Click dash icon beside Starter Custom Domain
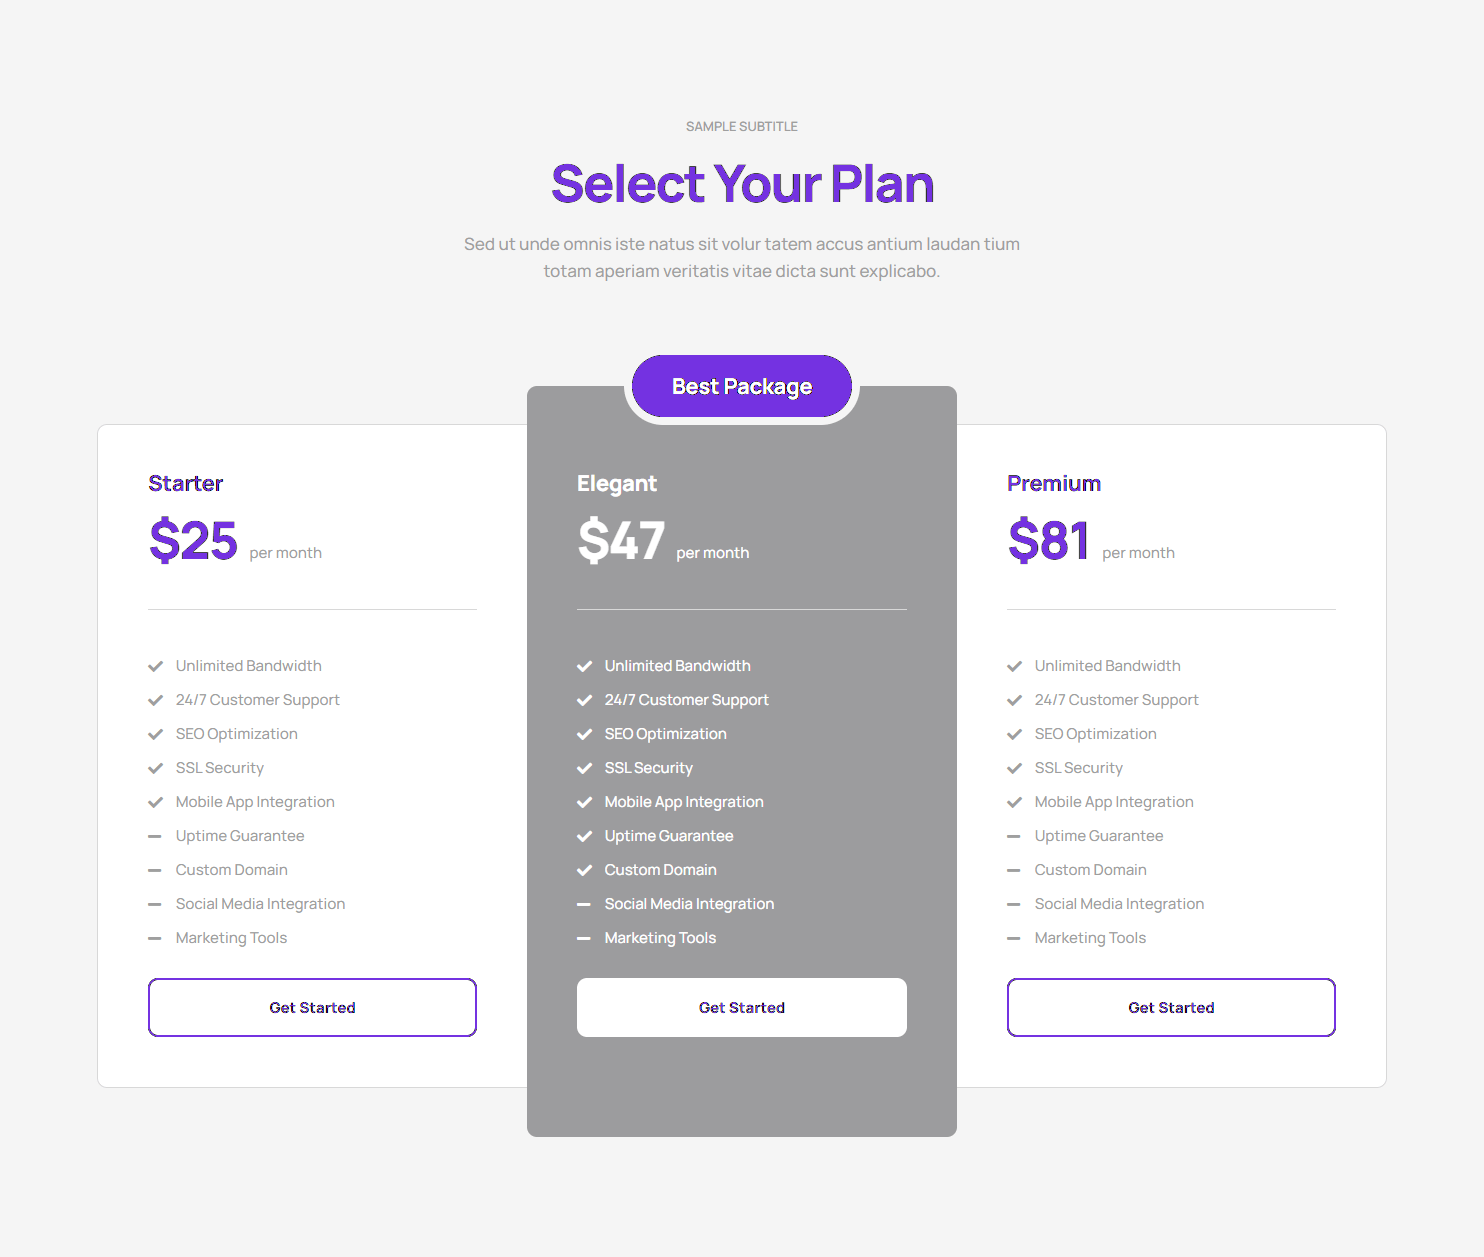Image resolution: width=1484 pixels, height=1257 pixels. [x=155, y=870]
